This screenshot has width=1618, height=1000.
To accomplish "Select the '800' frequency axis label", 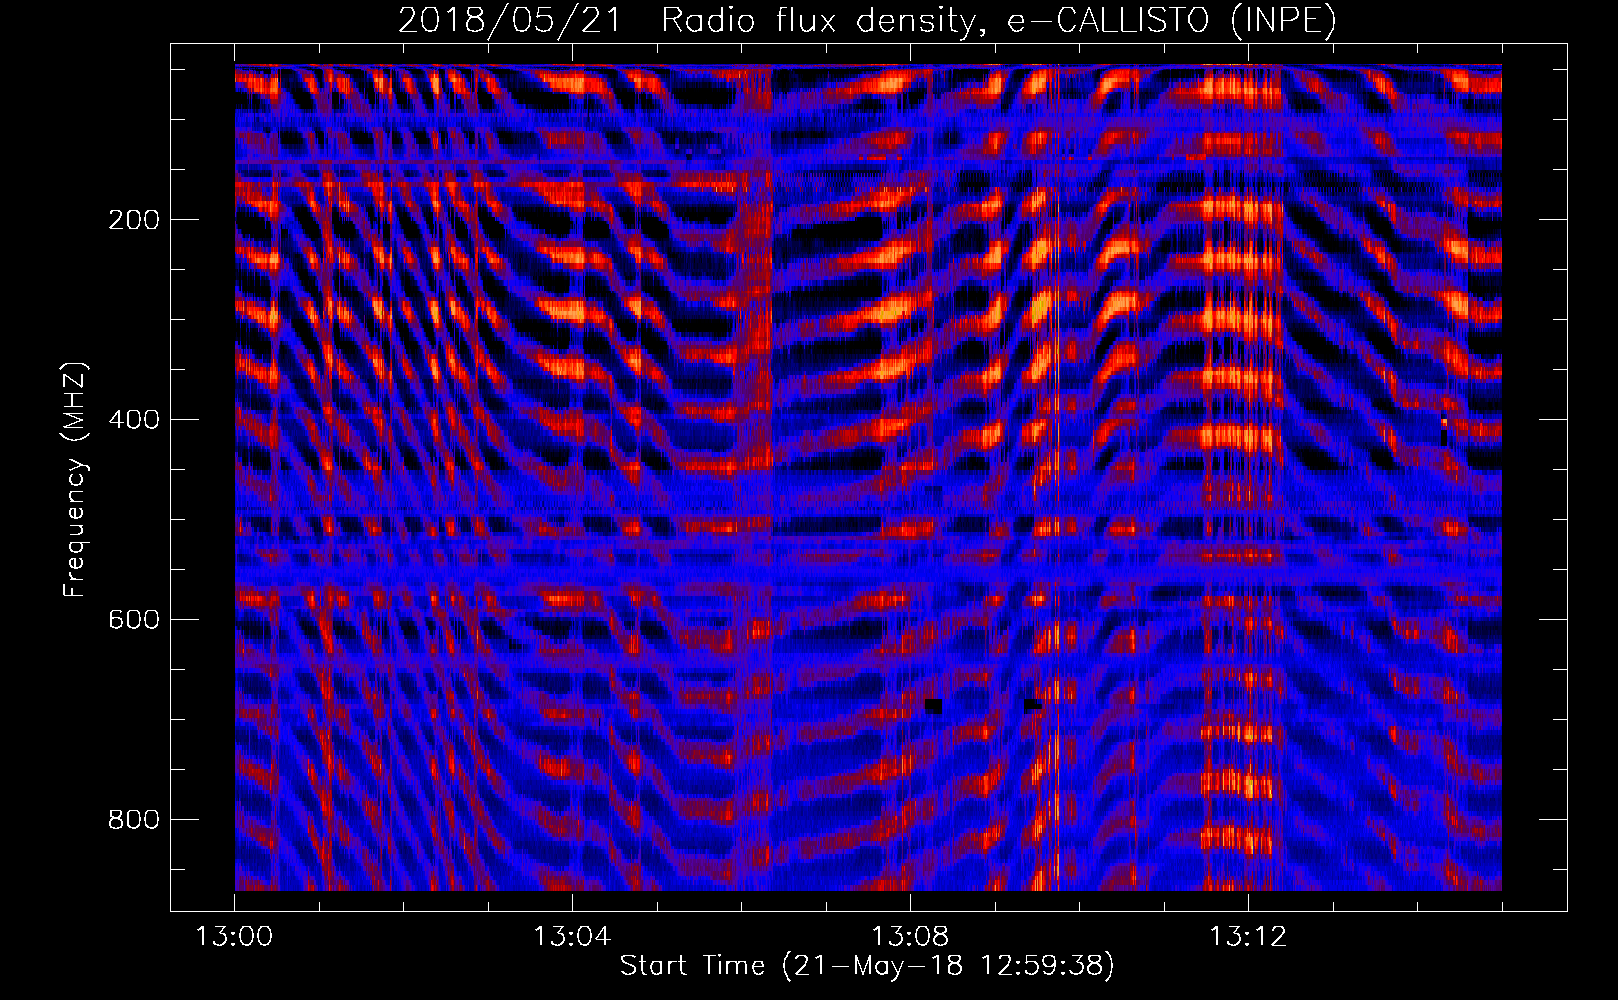I will 134,820.
